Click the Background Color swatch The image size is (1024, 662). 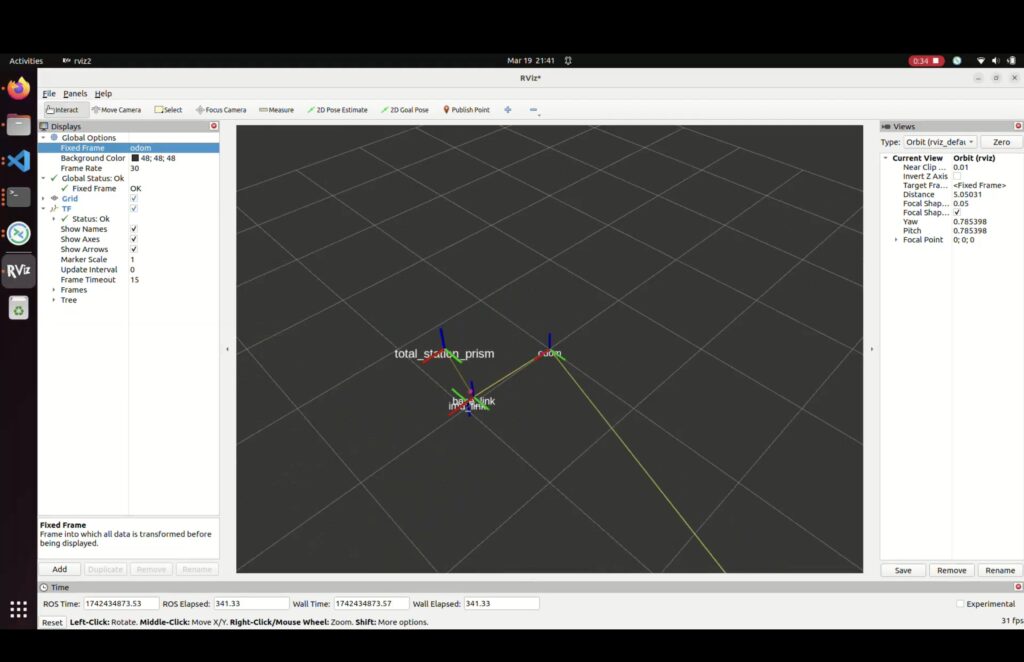click(x=135, y=158)
